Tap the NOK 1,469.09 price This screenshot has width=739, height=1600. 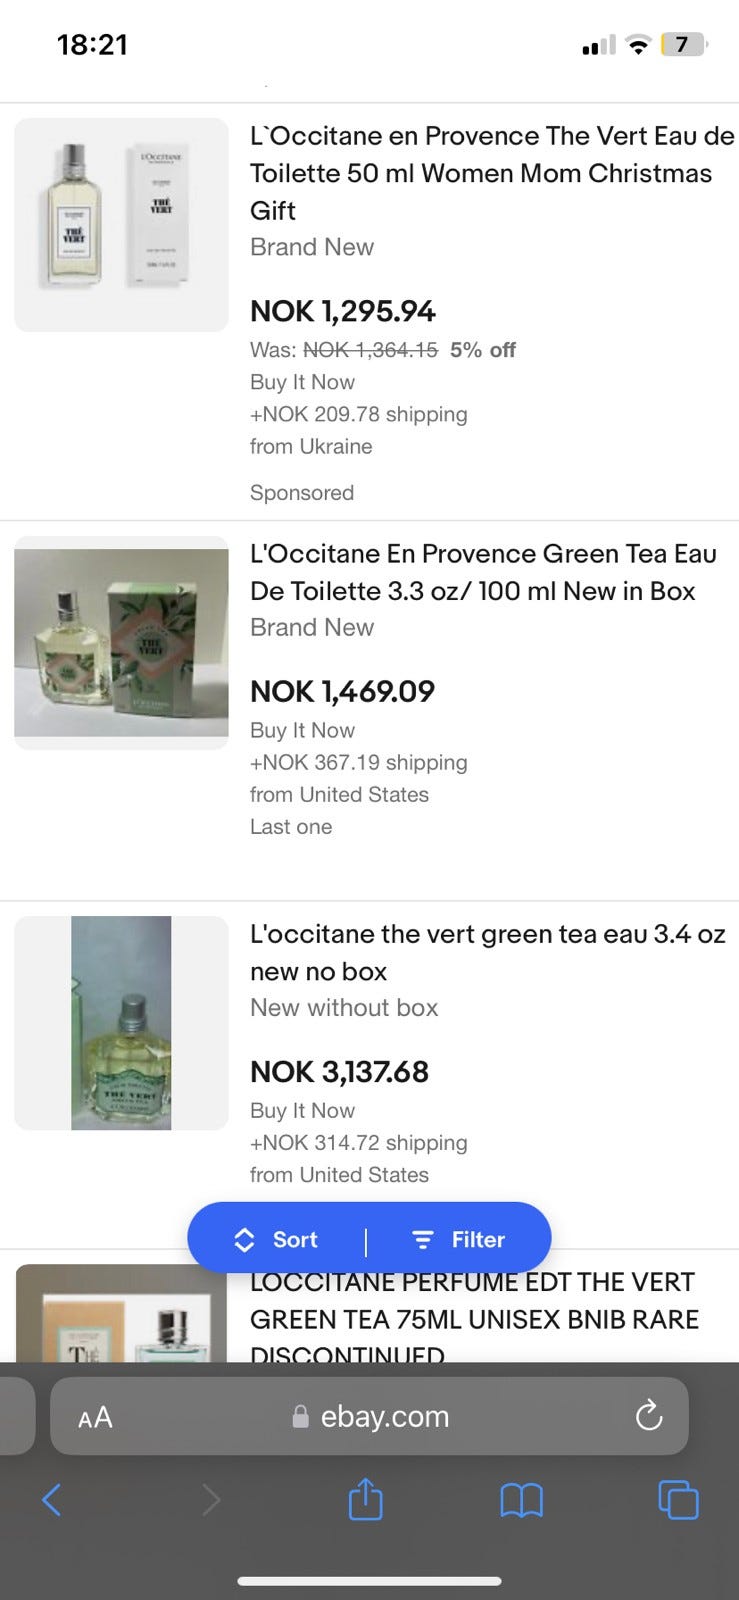(x=342, y=691)
